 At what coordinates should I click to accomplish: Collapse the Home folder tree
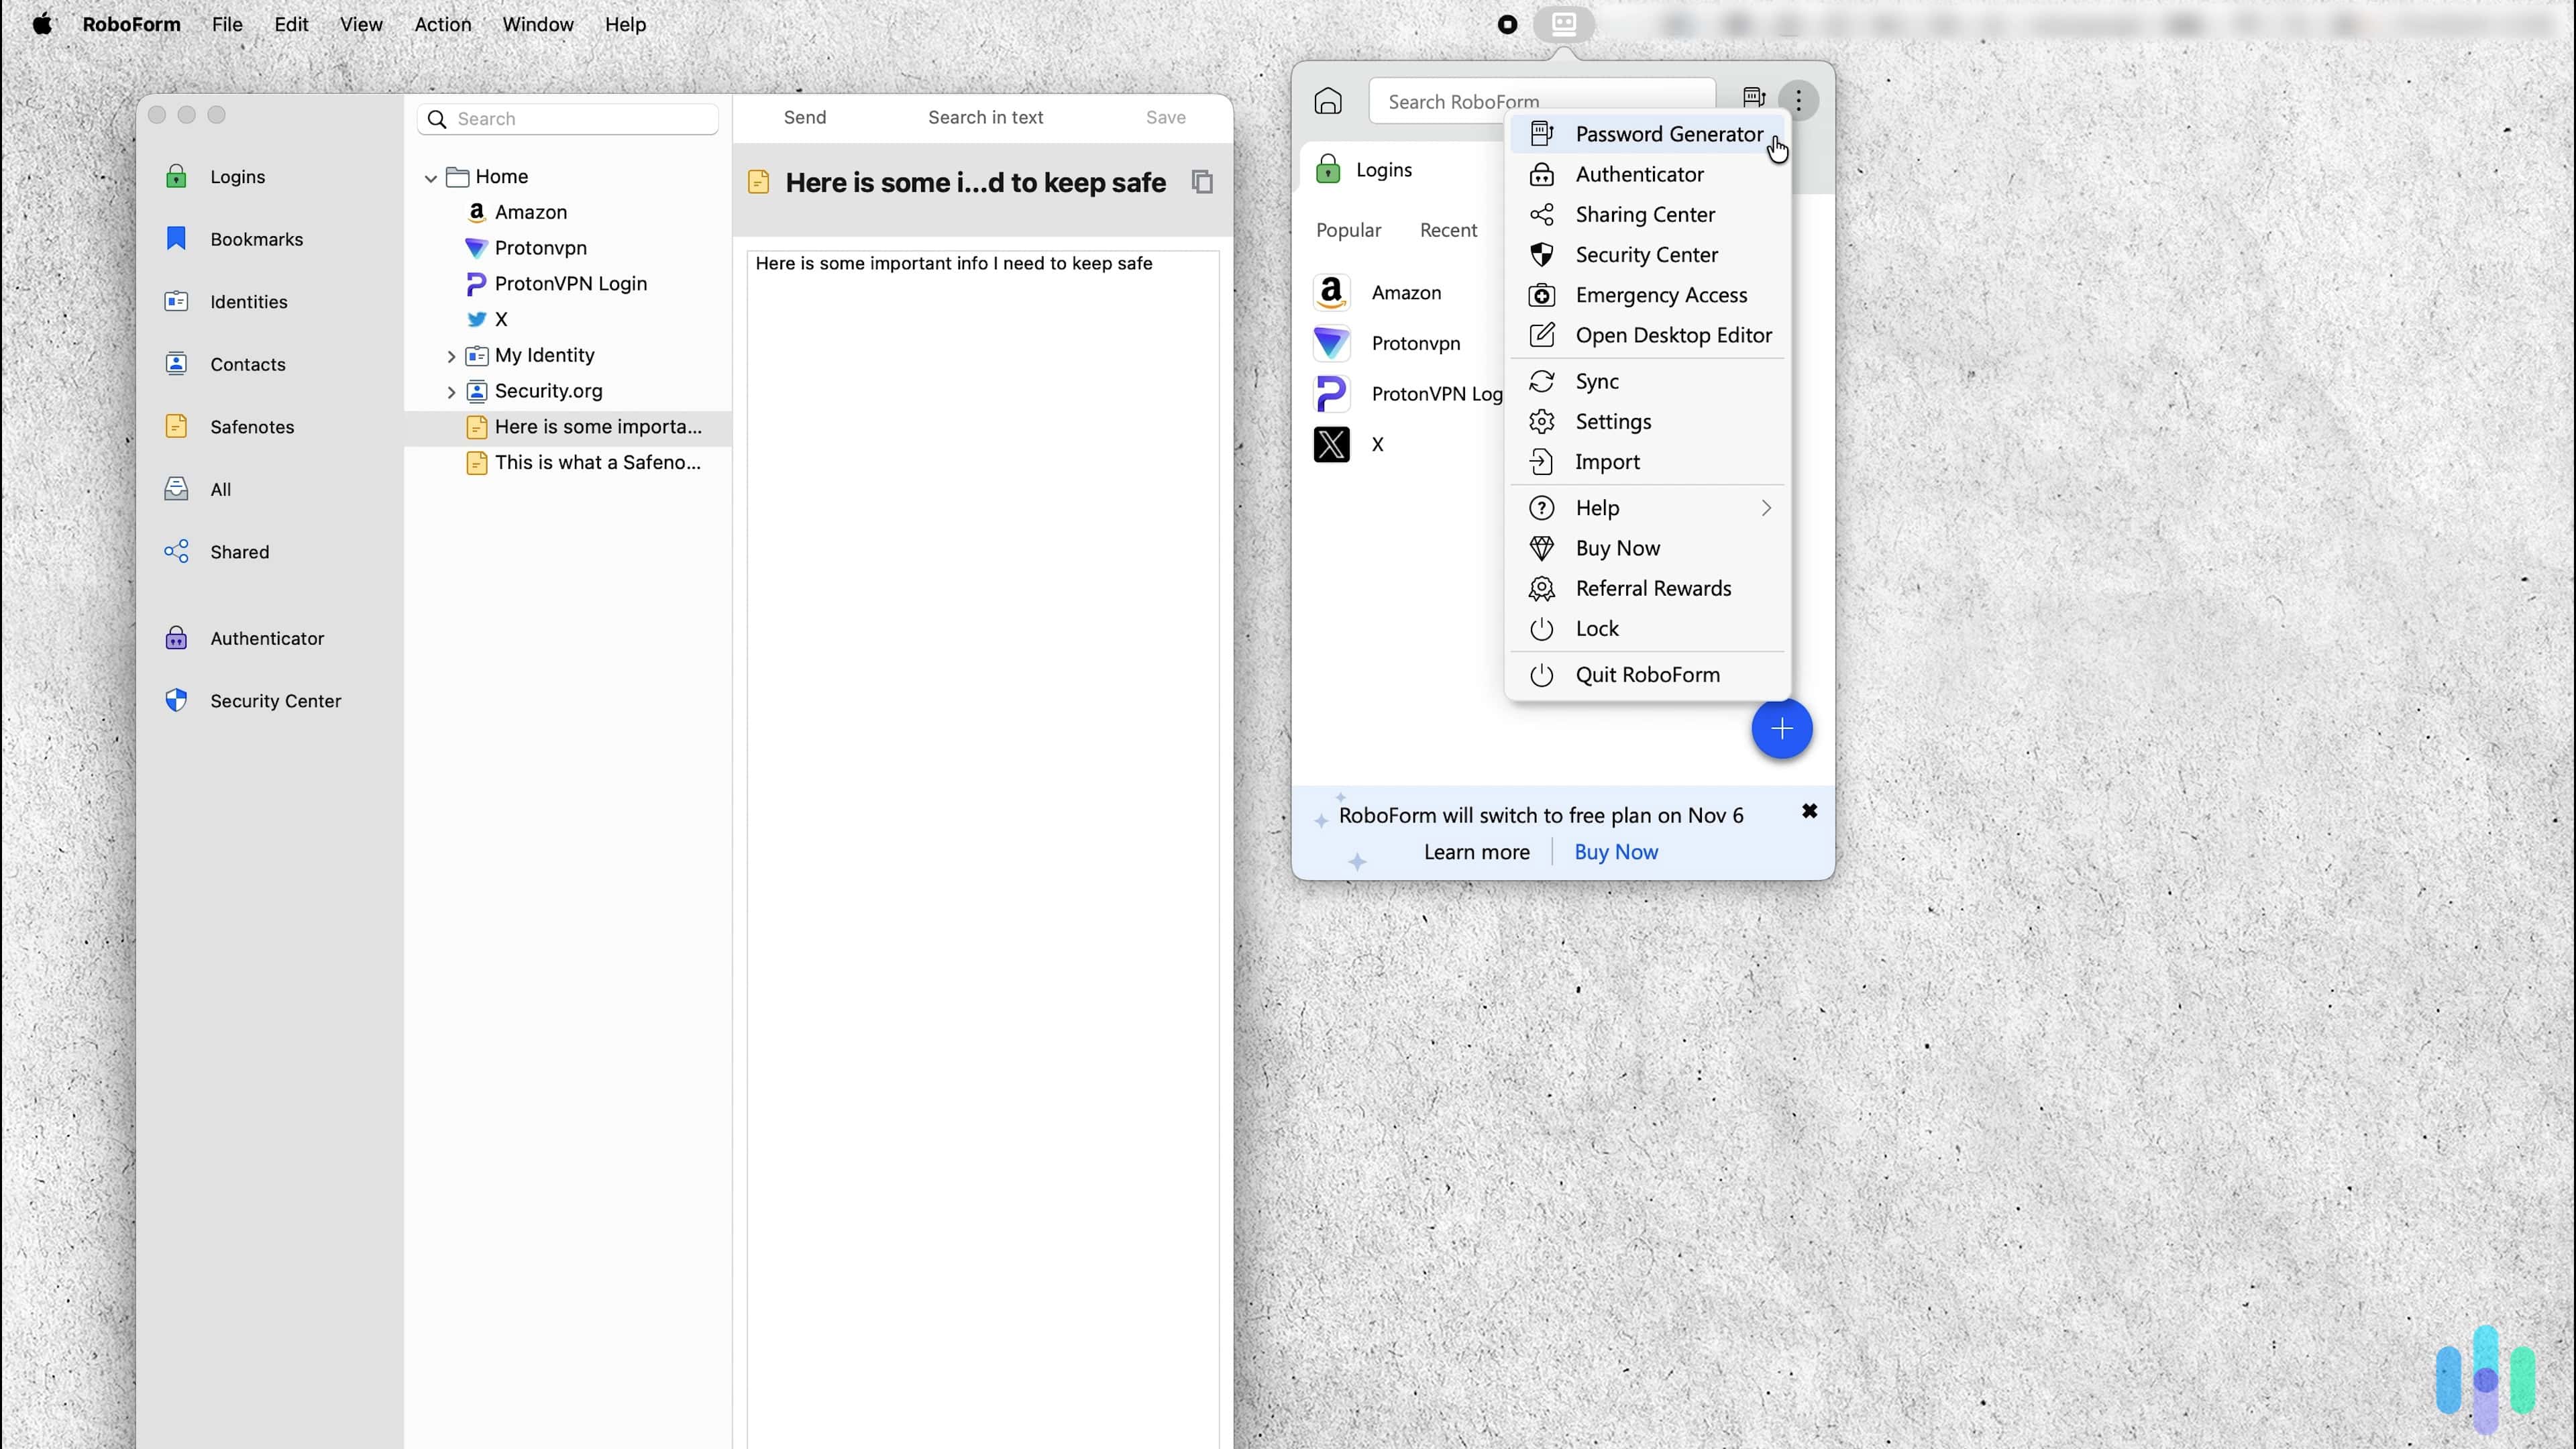click(430, 177)
